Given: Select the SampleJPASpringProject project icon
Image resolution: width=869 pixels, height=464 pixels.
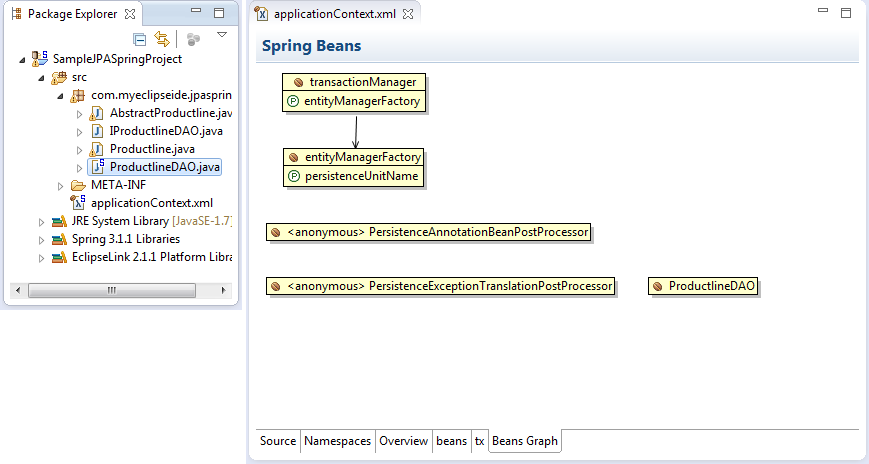Looking at the screenshot, I should point(39,58).
